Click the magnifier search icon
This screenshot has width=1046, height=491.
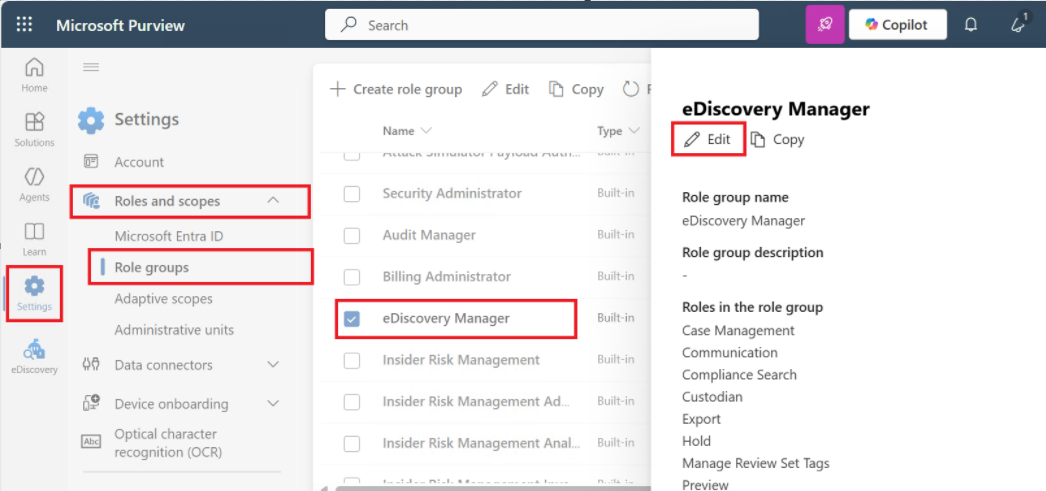tap(348, 25)
